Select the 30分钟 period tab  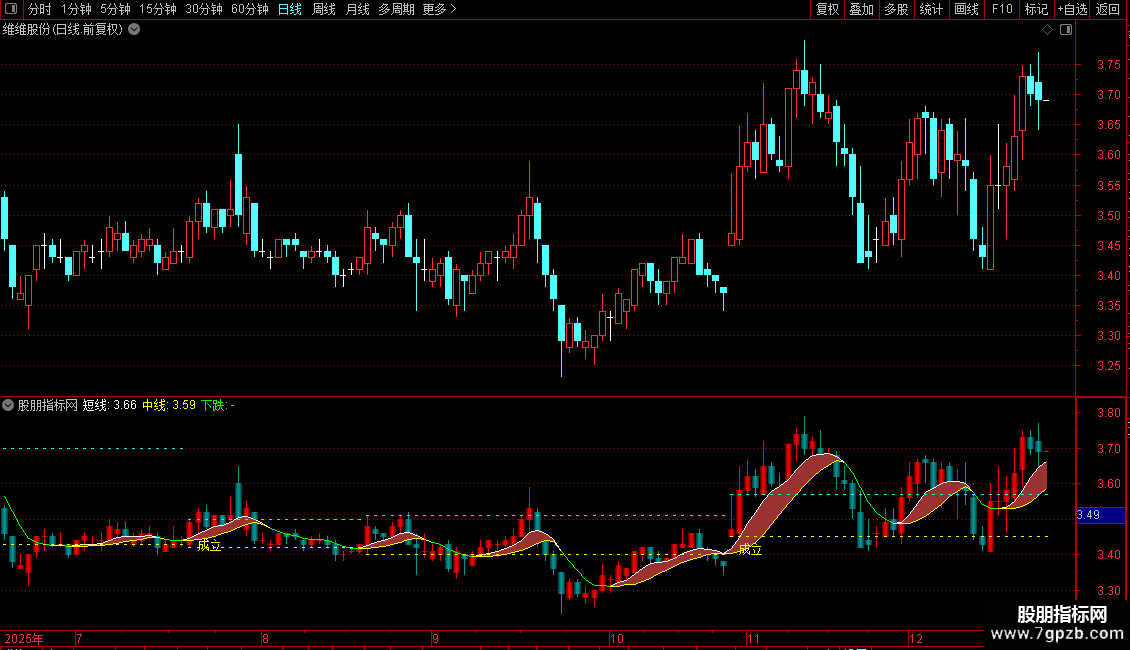(204, 9)
